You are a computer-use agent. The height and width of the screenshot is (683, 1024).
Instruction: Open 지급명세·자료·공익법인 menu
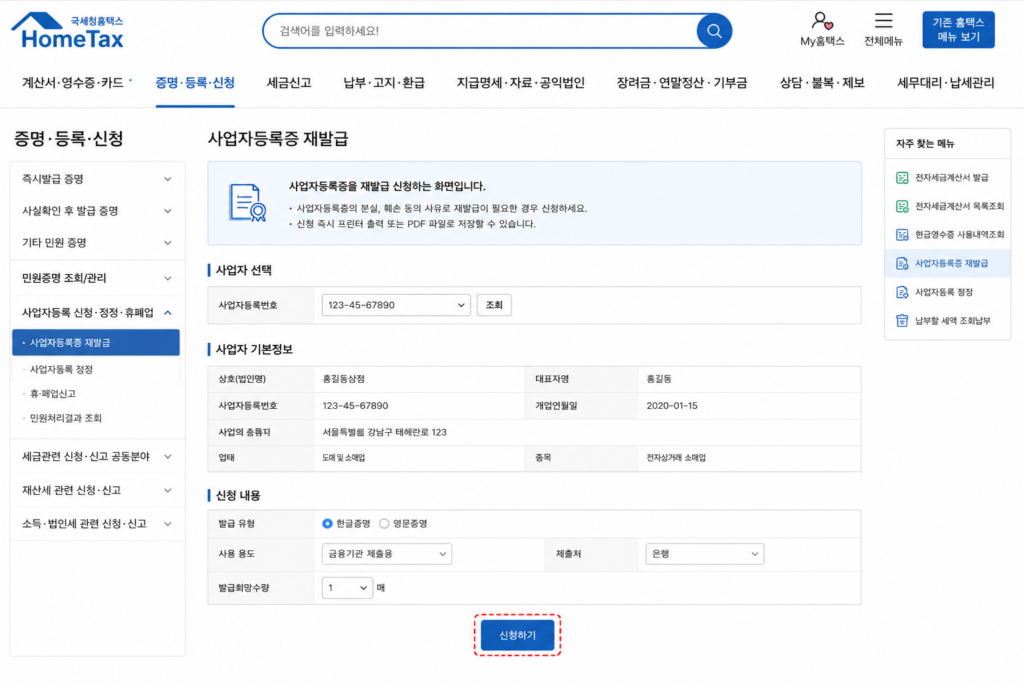click(x=520, y=83)
